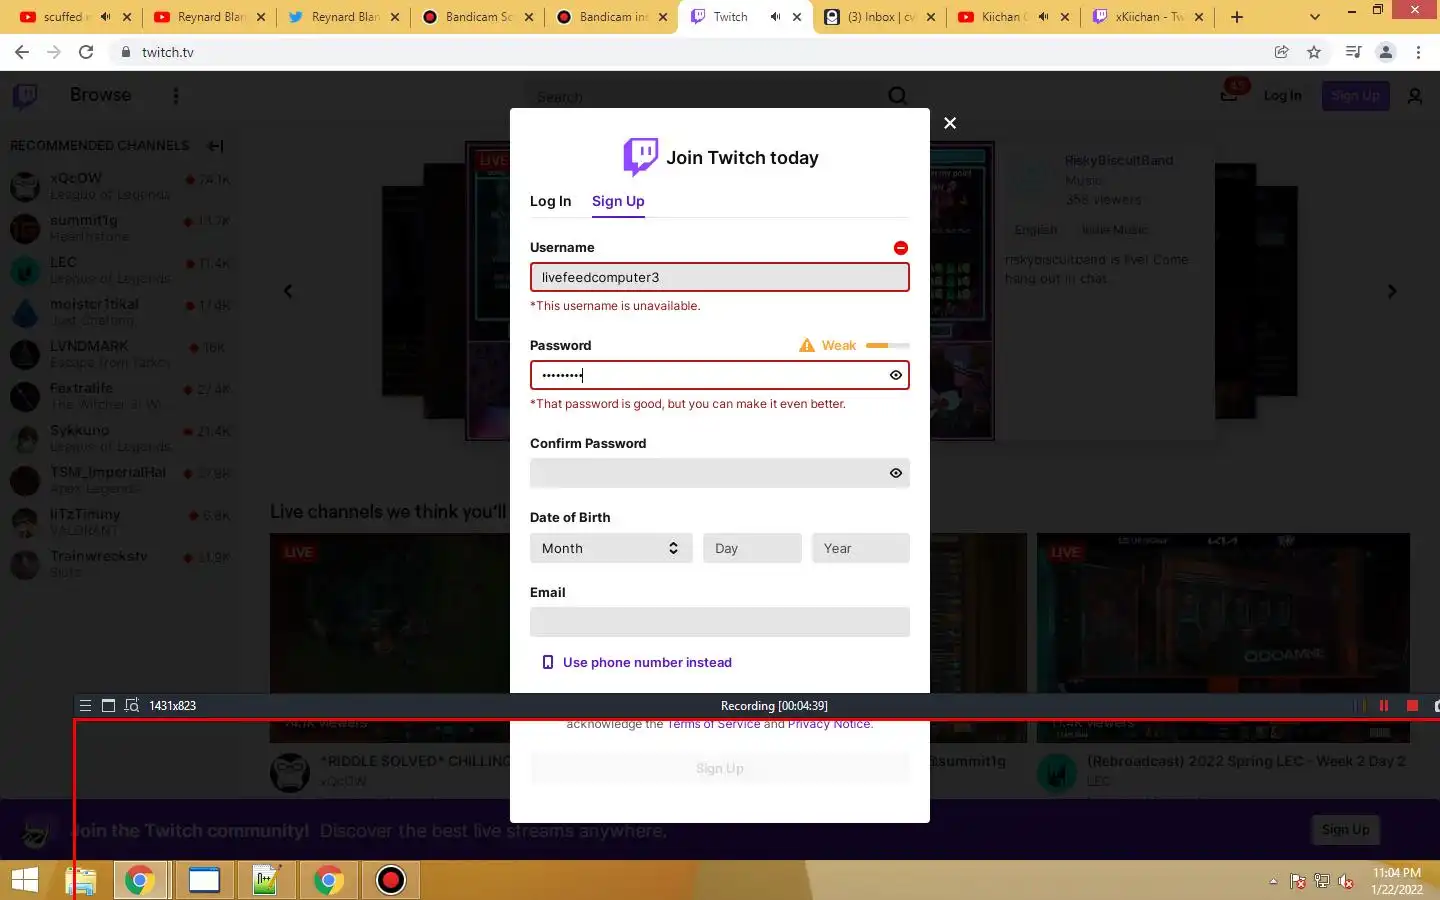Image resolution: width=1440 pixels, height=900 pixels.
Task: Stop the Bandicam recording
Action: pos(1412,706)
